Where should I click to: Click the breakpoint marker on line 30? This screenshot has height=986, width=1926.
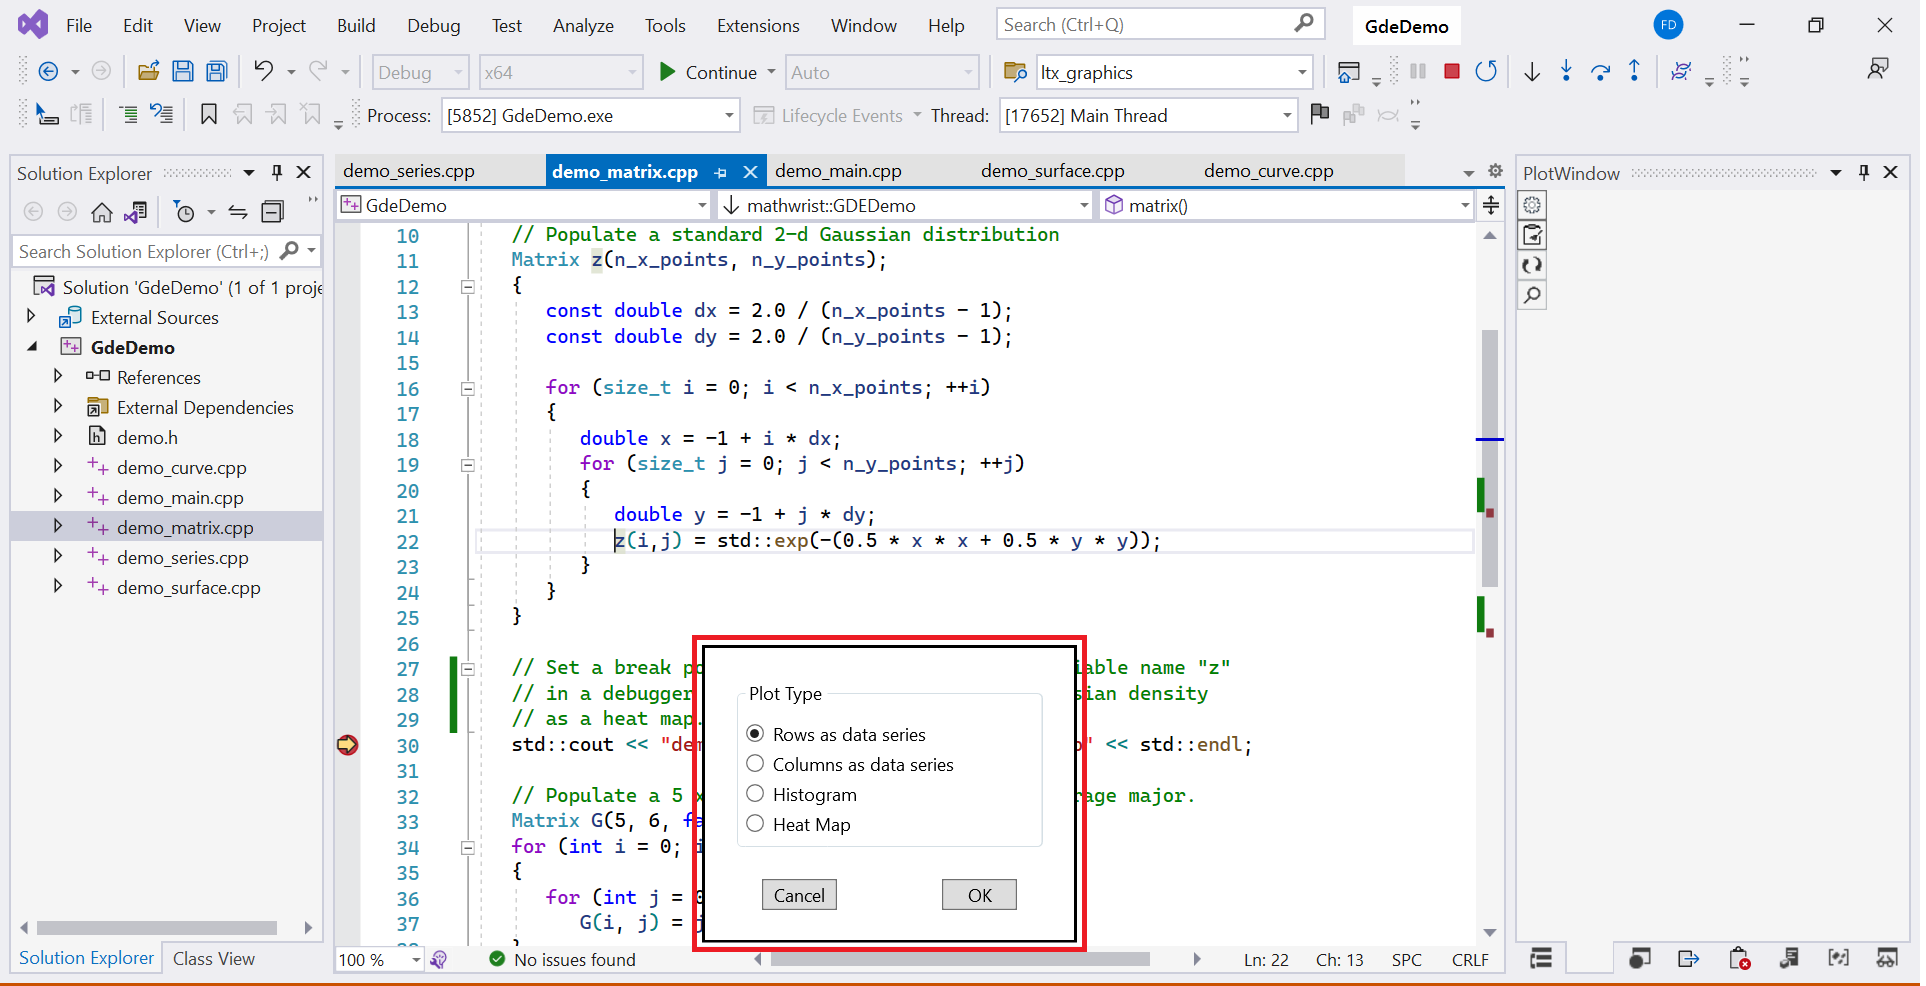[347, 745]
